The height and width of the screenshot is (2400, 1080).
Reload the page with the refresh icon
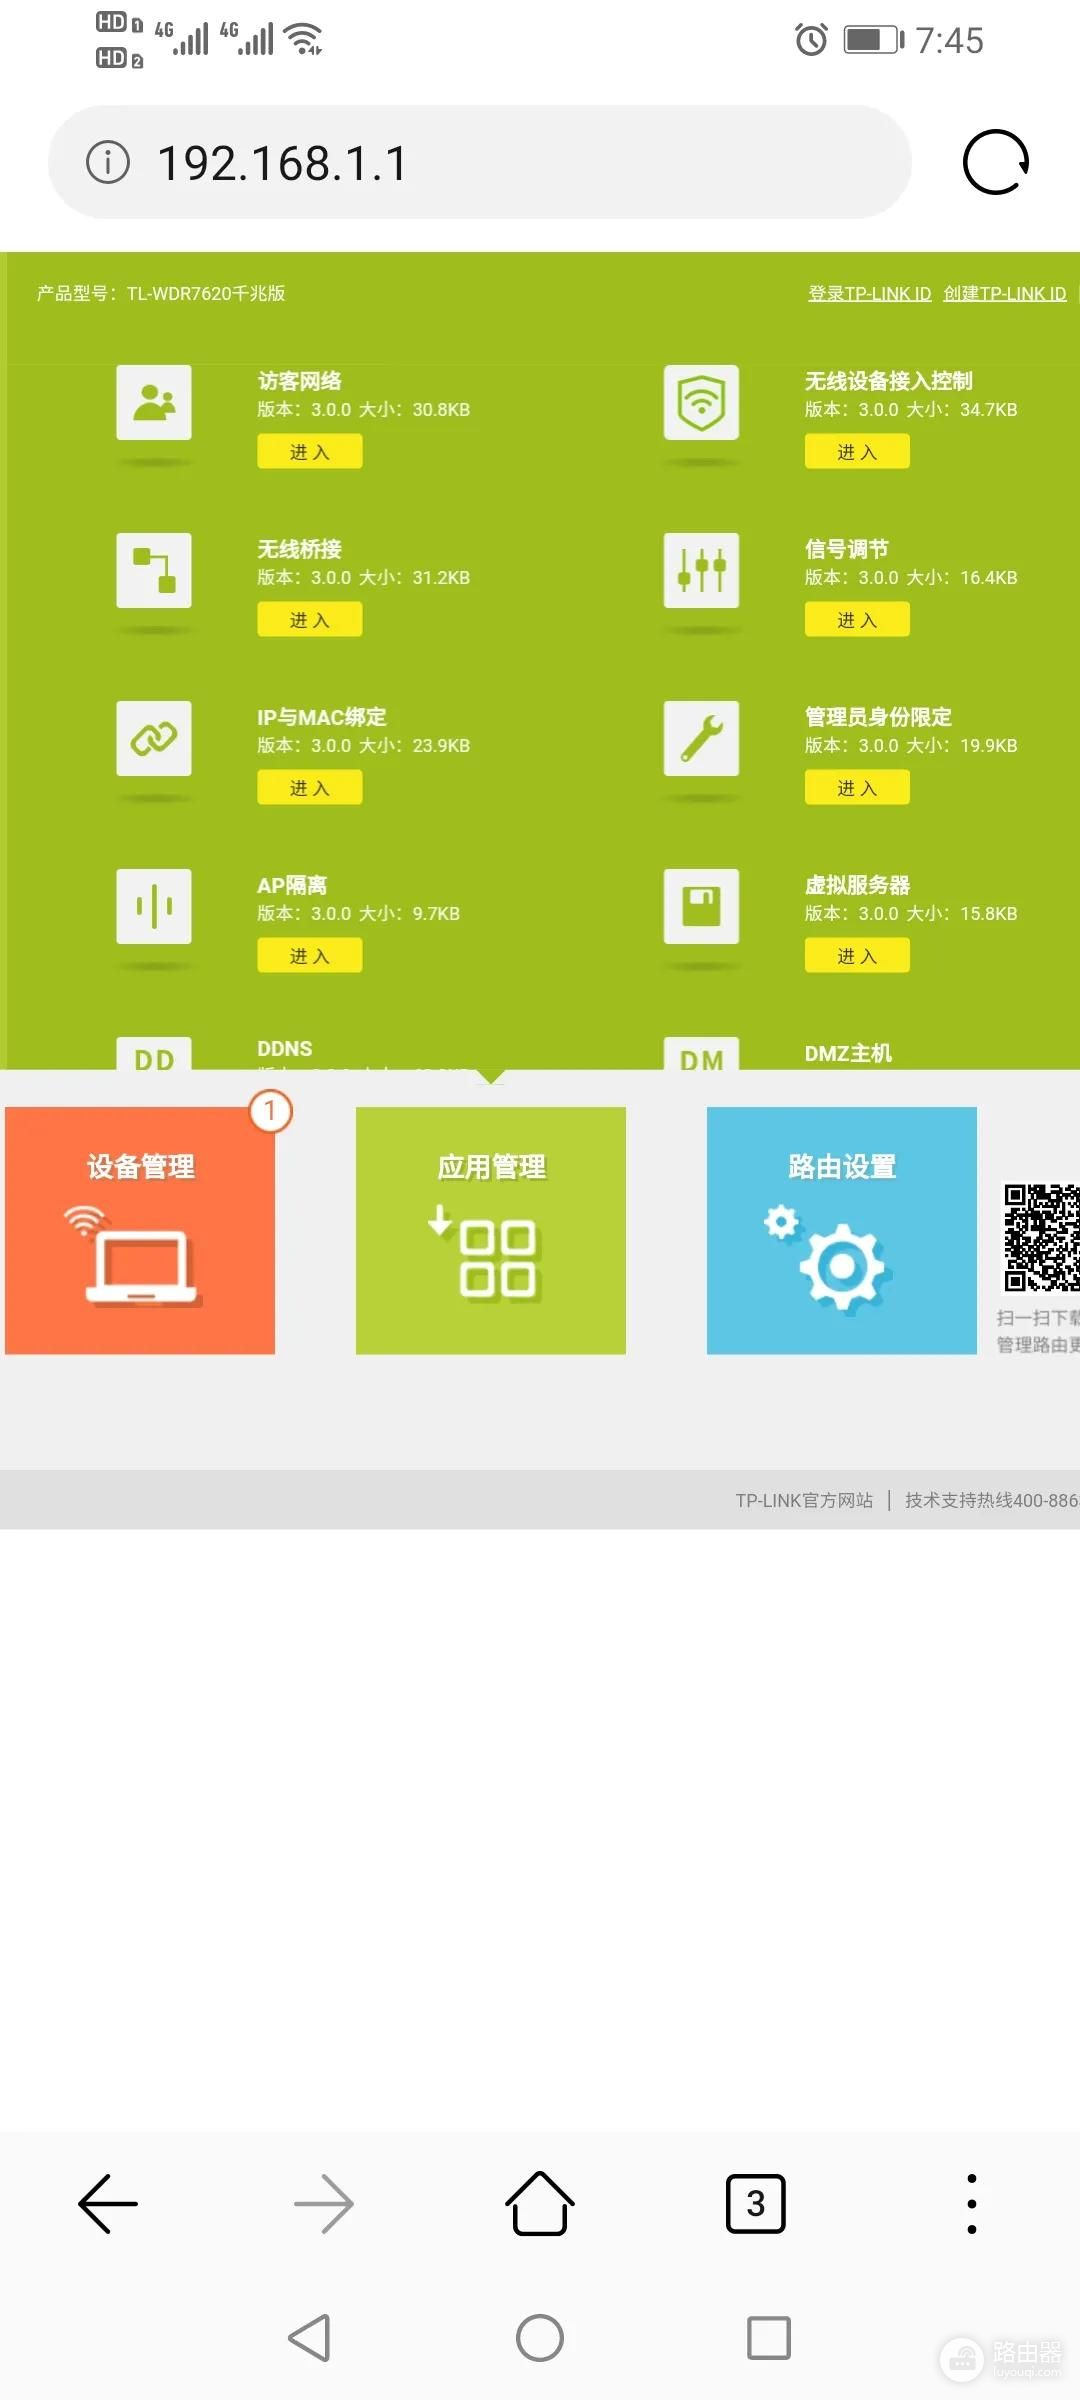point(996,162)
